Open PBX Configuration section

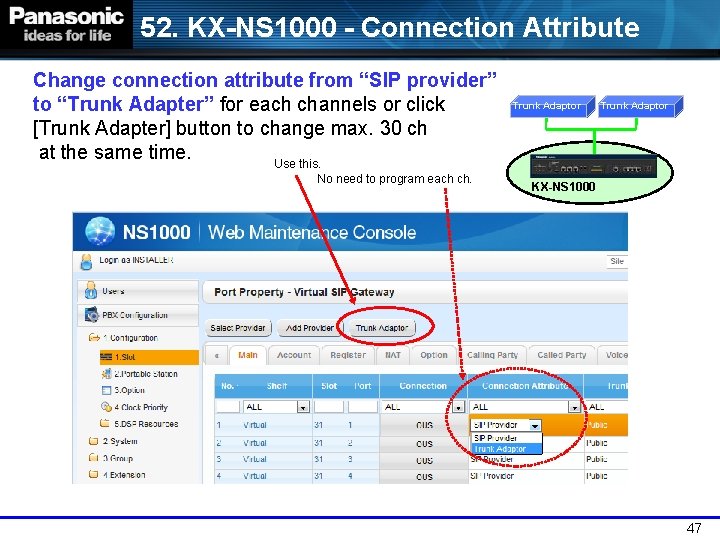[138, 315]
